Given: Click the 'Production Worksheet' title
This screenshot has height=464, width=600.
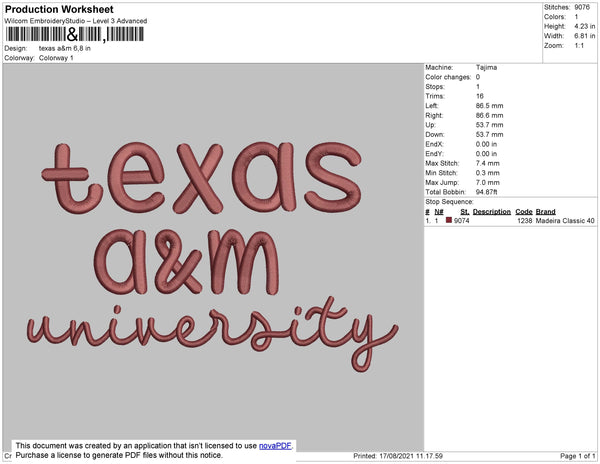Looking at the screenshot, I should click(59, 9).
